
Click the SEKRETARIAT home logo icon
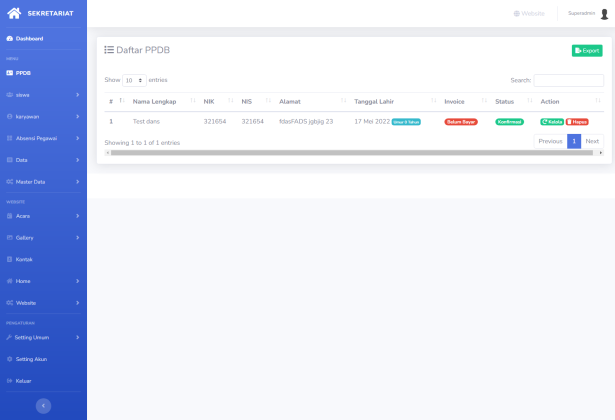[x=14, y=13]
